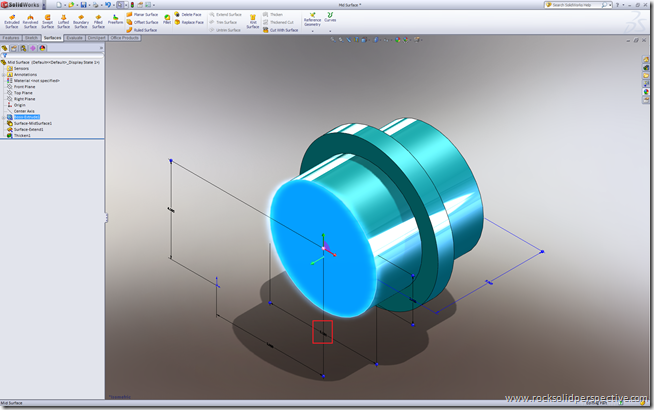Viewport: 654px width, 410px height.
Task: Click the Ruled Surface command
Action: (x=142, y=30)
